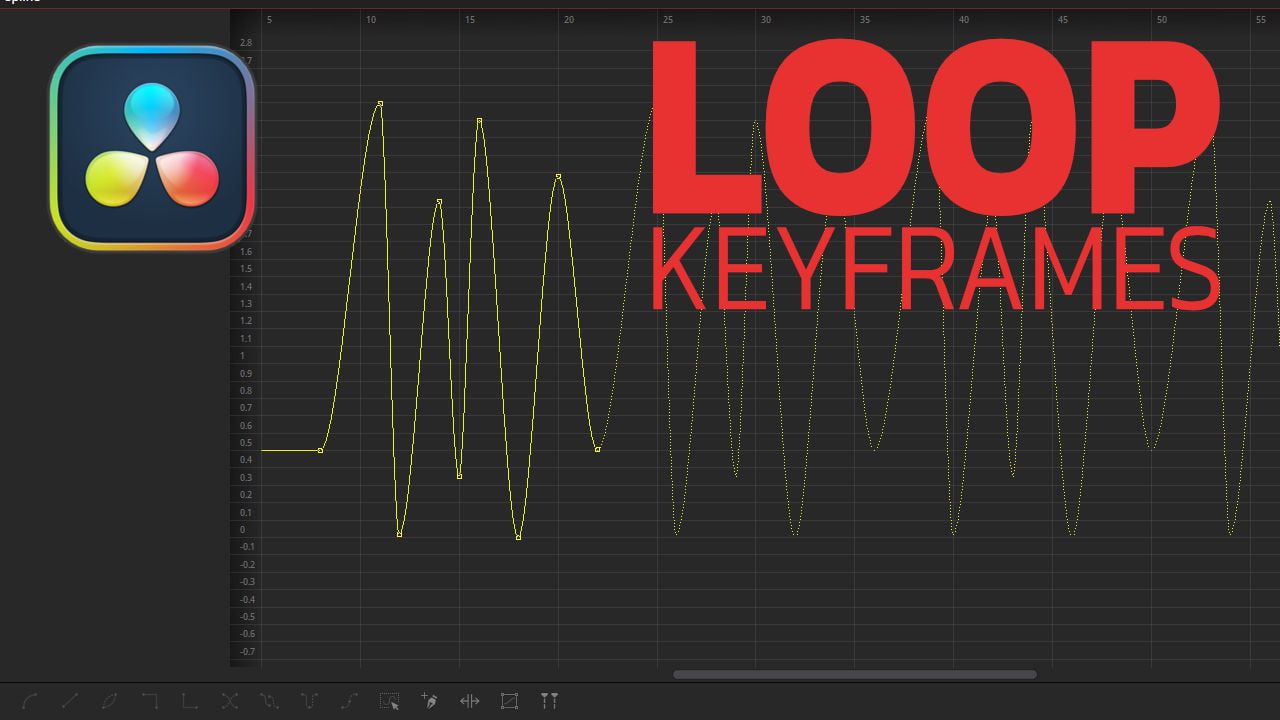This screenshot has width=1280, height=720.
Task: Select the last solid-curve keyframe near frame 21
Action: point(597,449)
